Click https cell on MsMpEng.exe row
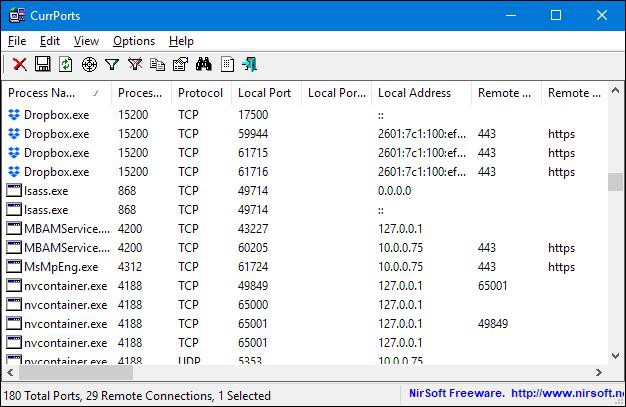Screen dimensions: 626x407 [x=561, y=267]
